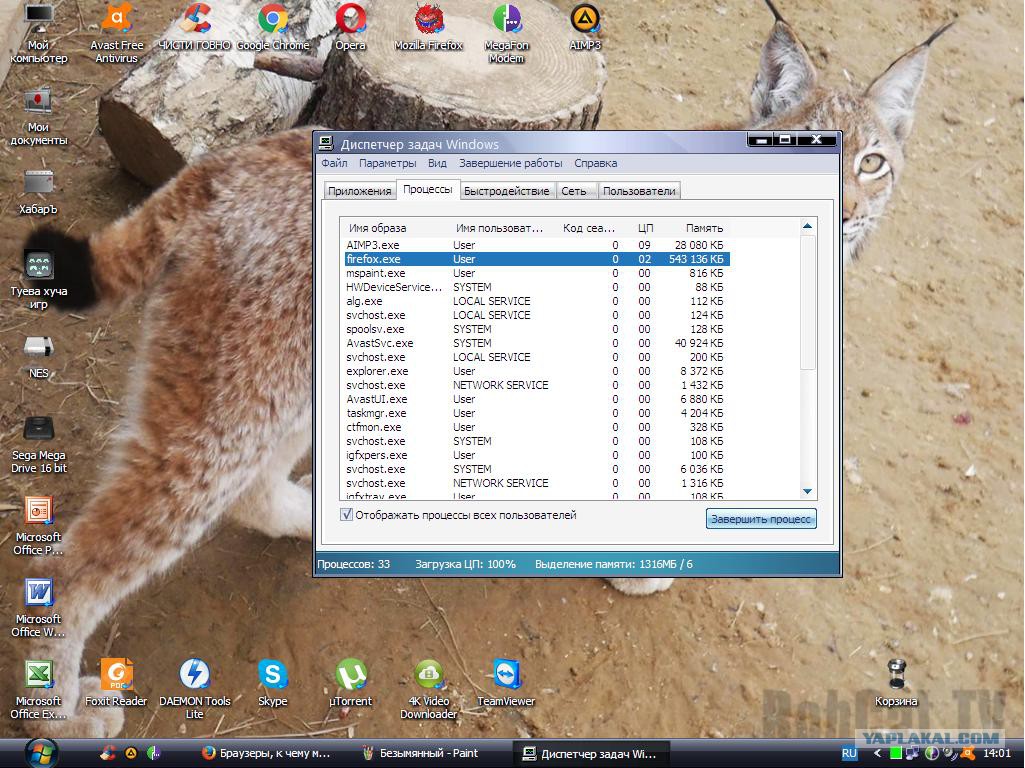Viewport: 1025px width, 768px height.
Task: Select the Opera desktop icon
Action: [350, 27]
